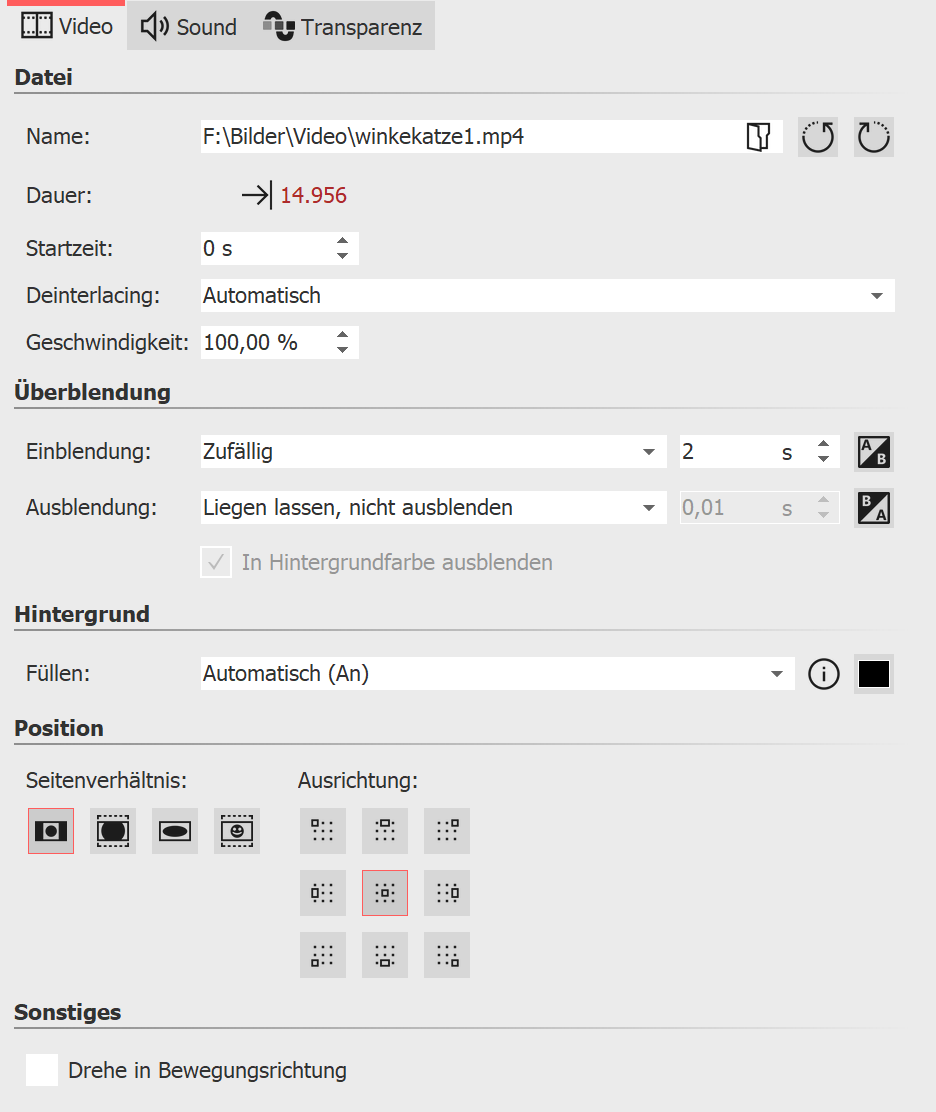Switch to the Transparenz tab
Screen dimensions: 936x1112
(343, 27)
